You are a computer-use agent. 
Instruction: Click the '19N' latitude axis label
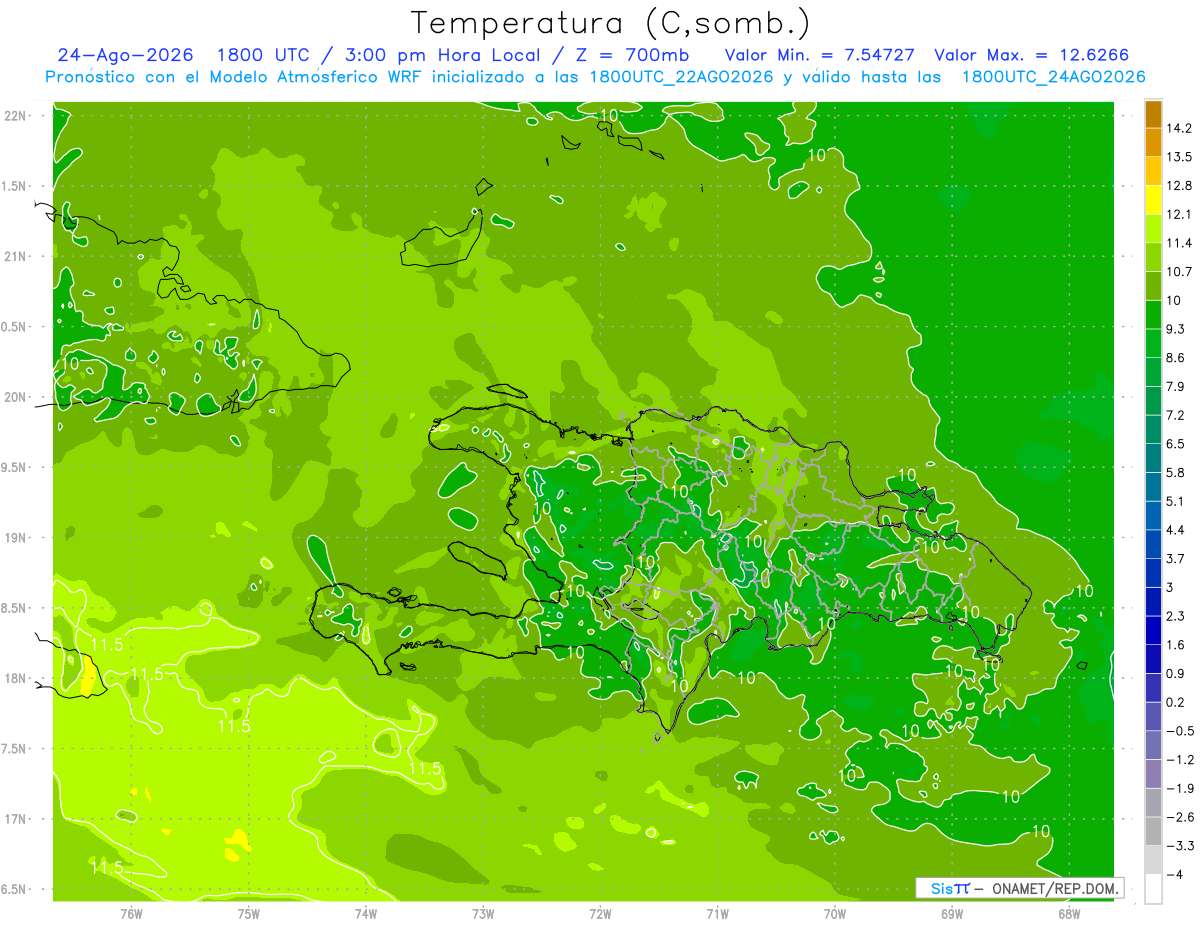pyautogui.click(x=15, y=538)
